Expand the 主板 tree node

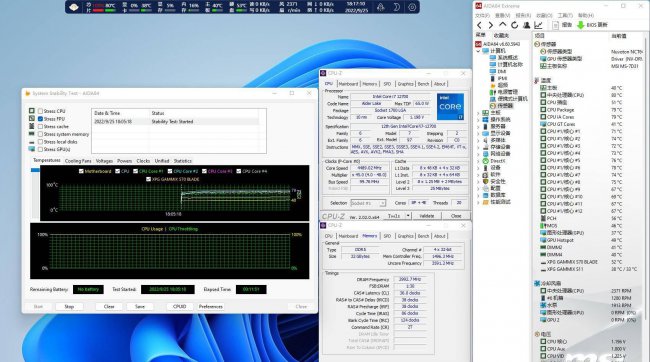(x=478, y=113)
